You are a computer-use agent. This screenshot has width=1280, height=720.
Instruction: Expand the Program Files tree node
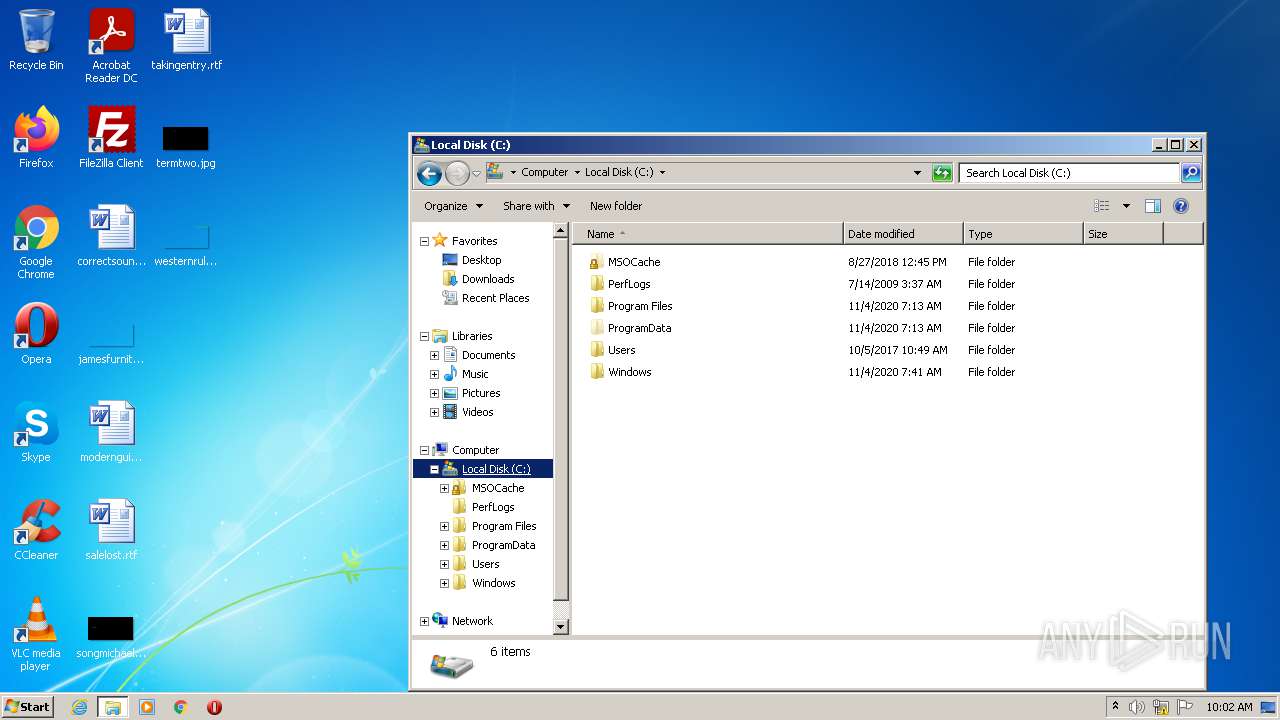(x=444, y=526)
